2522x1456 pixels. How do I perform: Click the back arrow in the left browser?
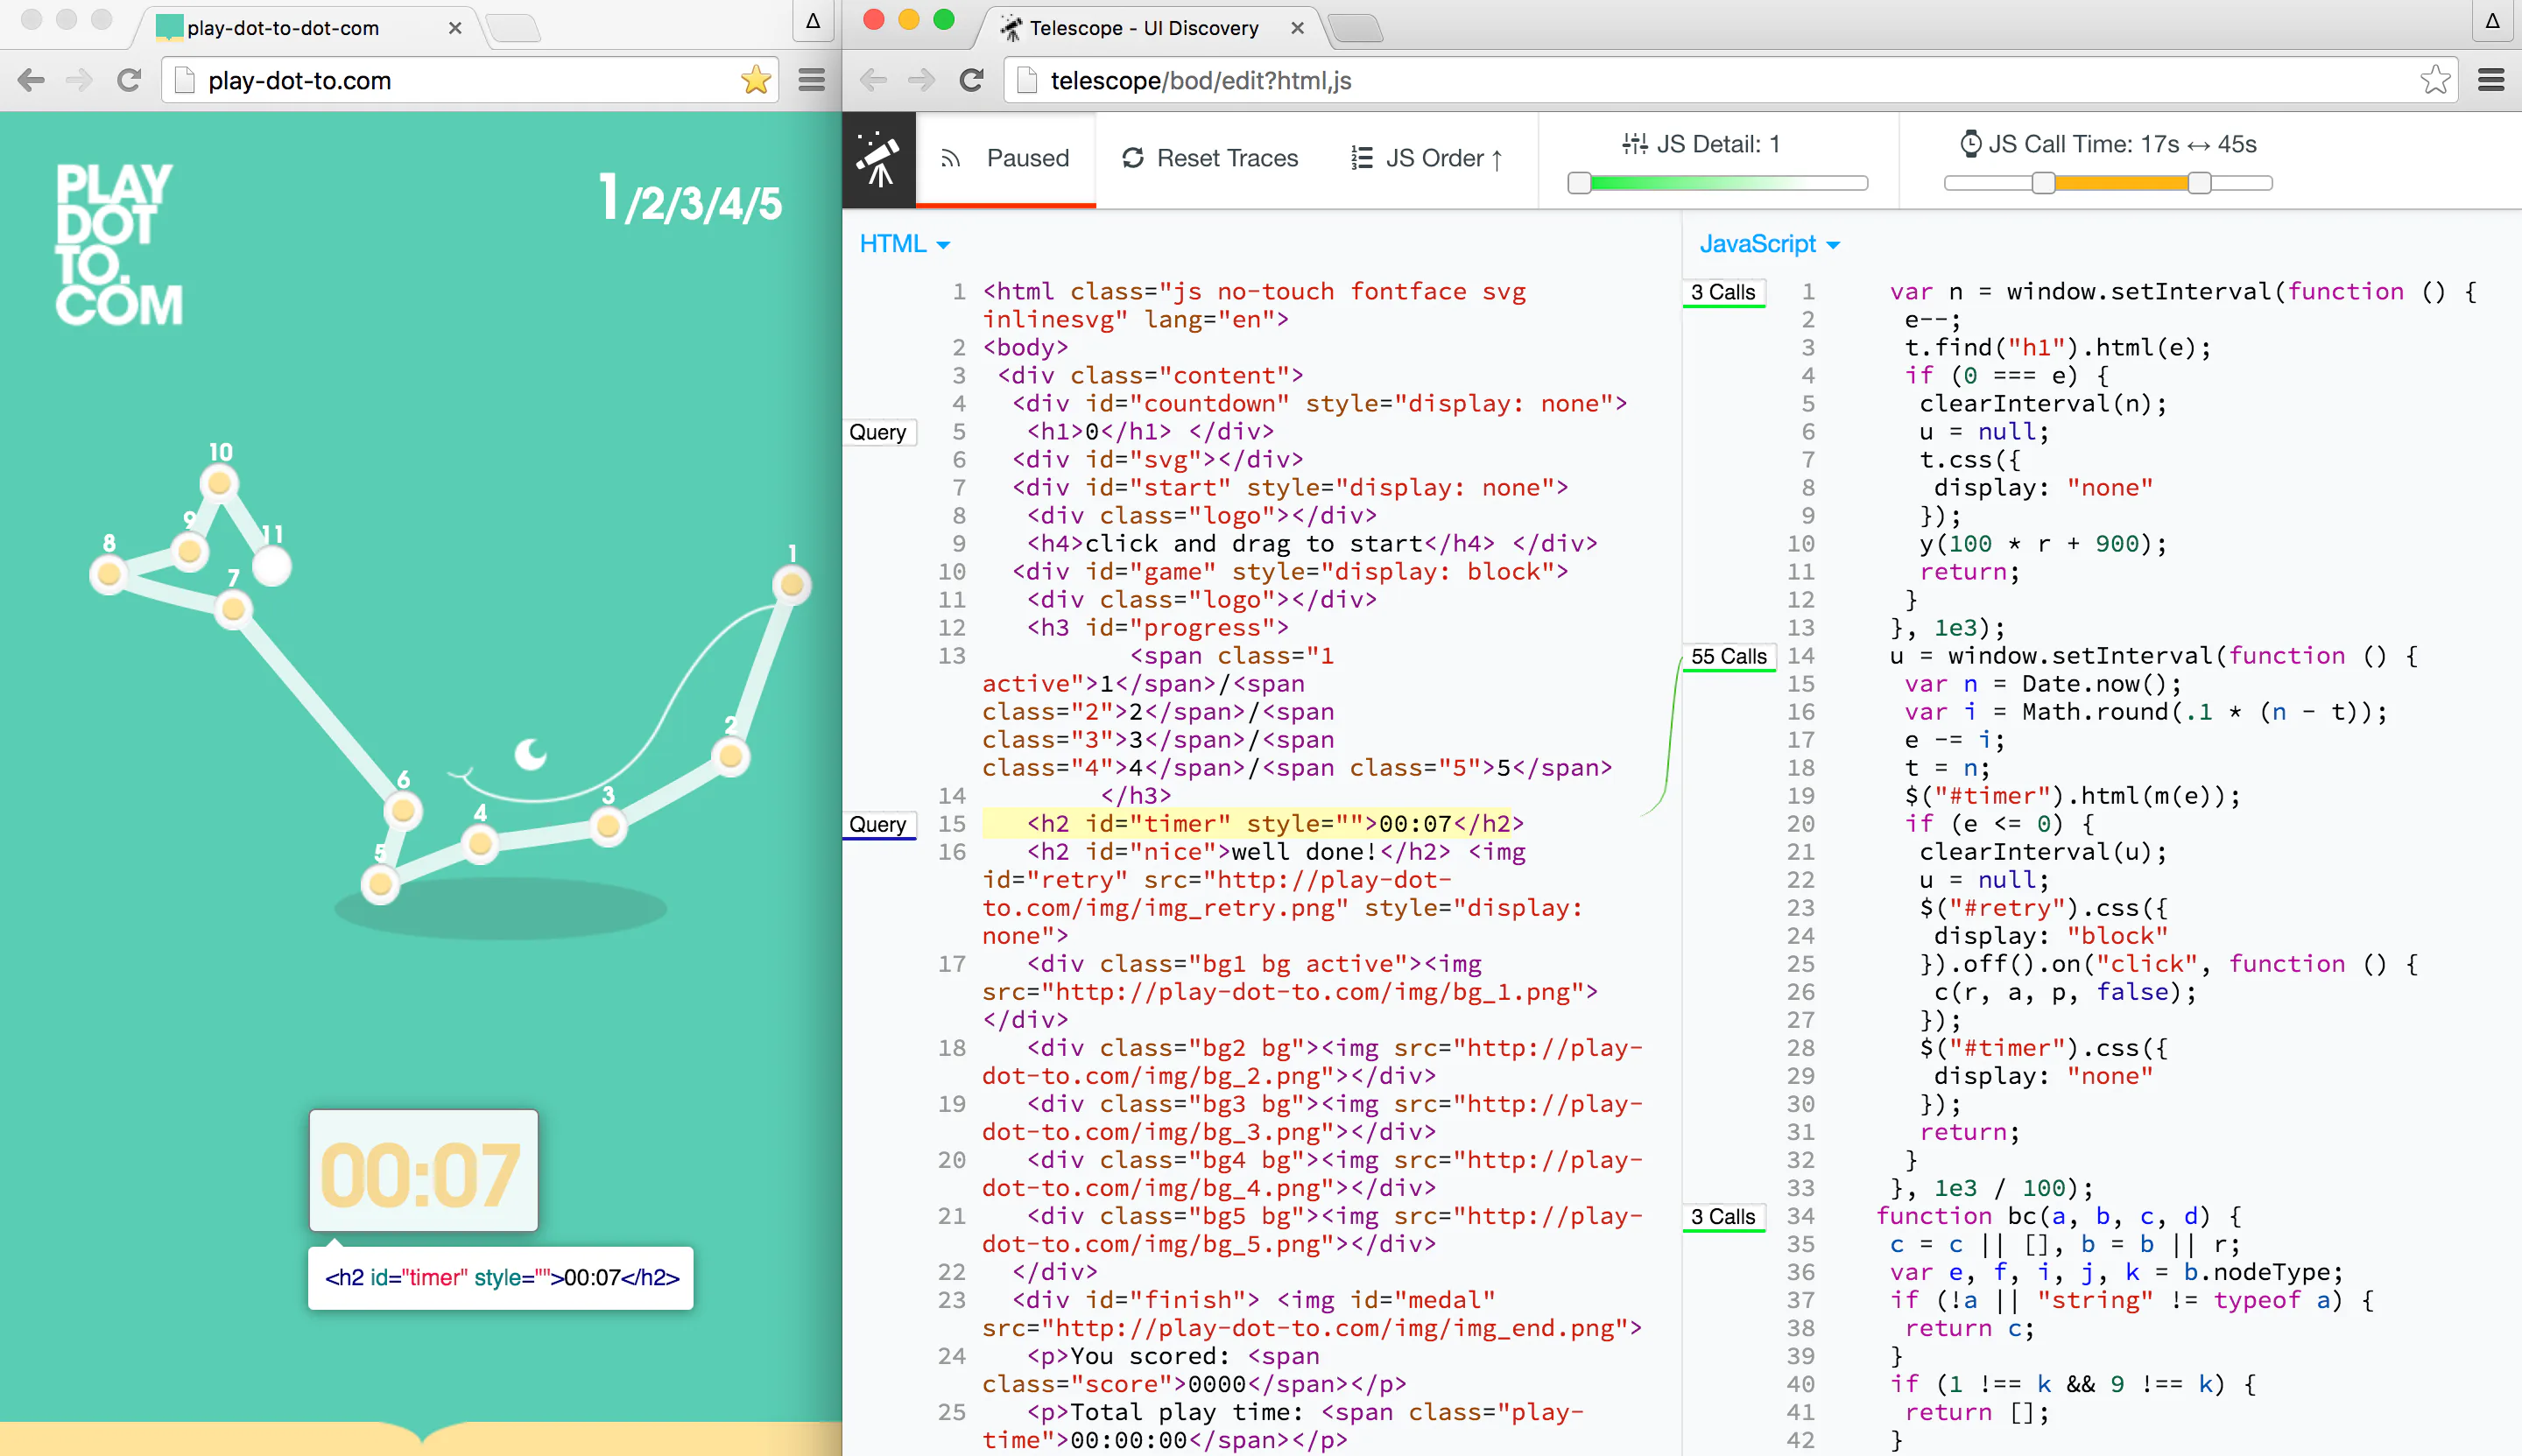[31, 80]
